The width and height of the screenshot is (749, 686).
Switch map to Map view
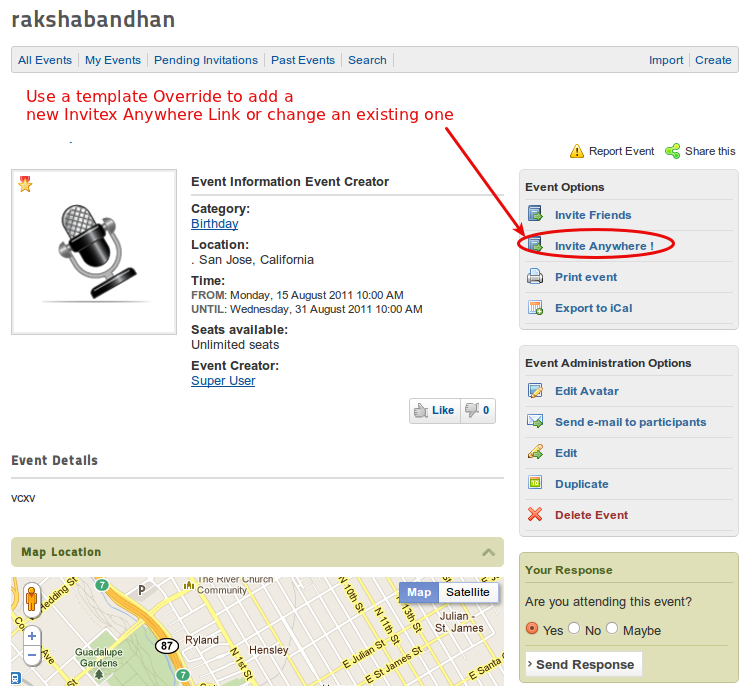(419, 592)
